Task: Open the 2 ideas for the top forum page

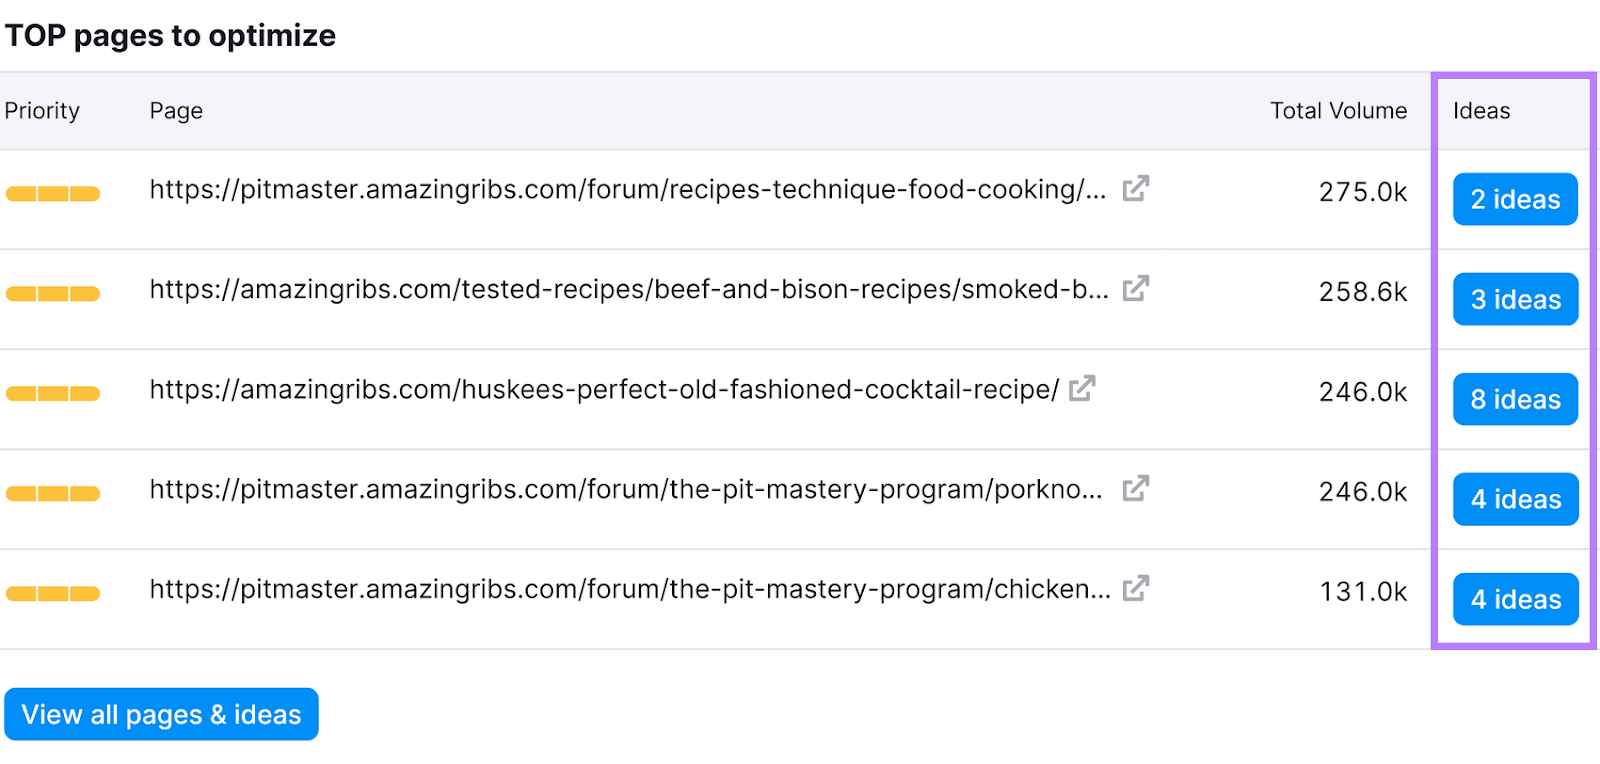Action: pos(1514,199)
